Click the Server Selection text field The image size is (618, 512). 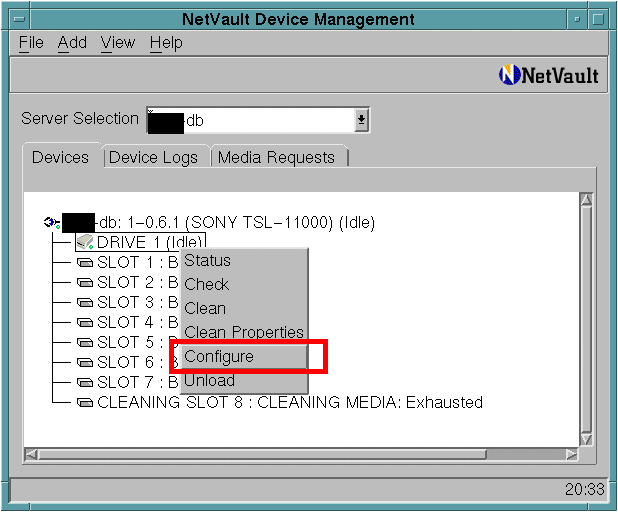(x=251, y=120)
